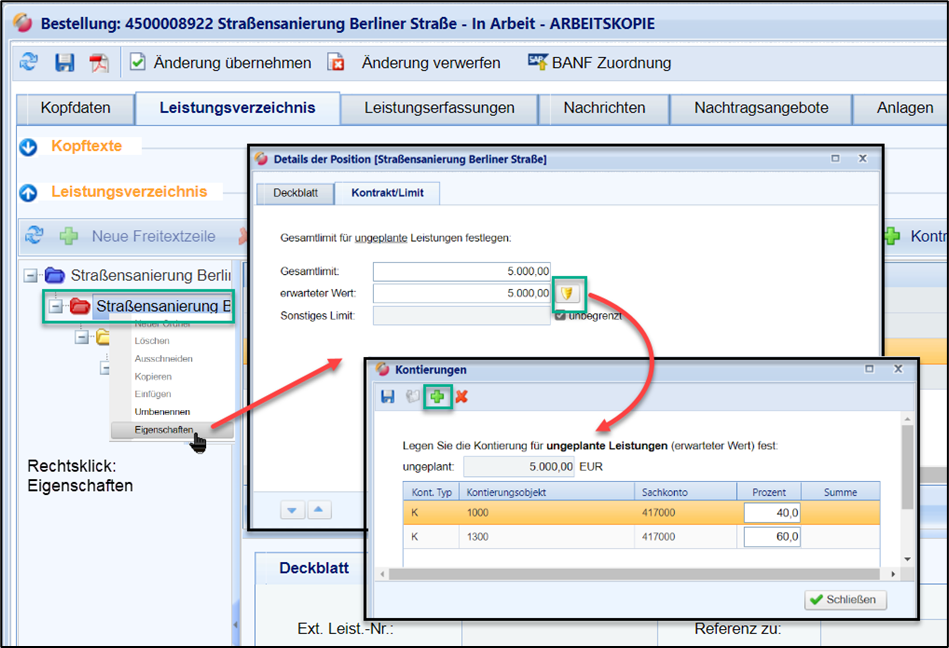Viewport: 949px width, 648px height.
Task: Add new row with green plus in Kontierungen
Action: 437,397
